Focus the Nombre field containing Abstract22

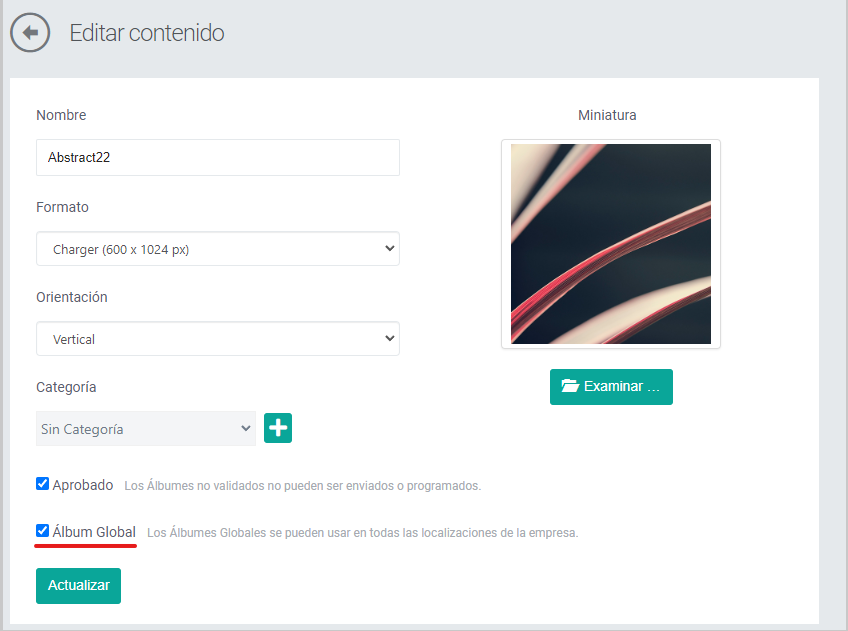[218, 157]
